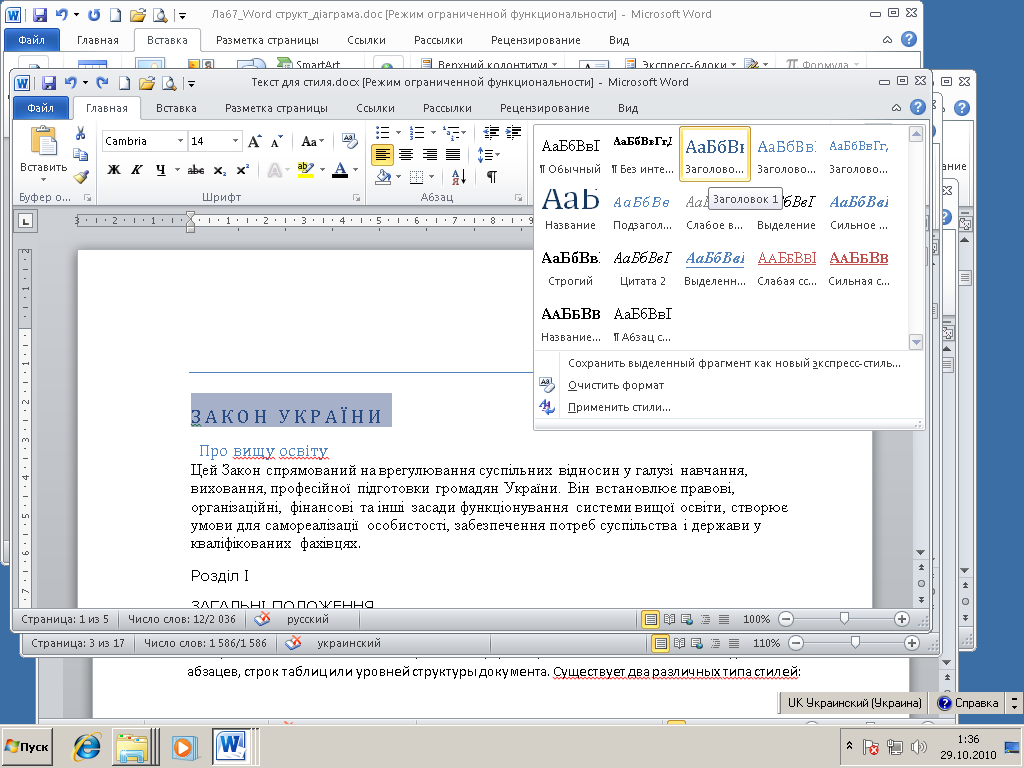This screenshot has width=1024, height=768.
Task: Click zoom slider handle in front window
Action: [x=844, y=618]
